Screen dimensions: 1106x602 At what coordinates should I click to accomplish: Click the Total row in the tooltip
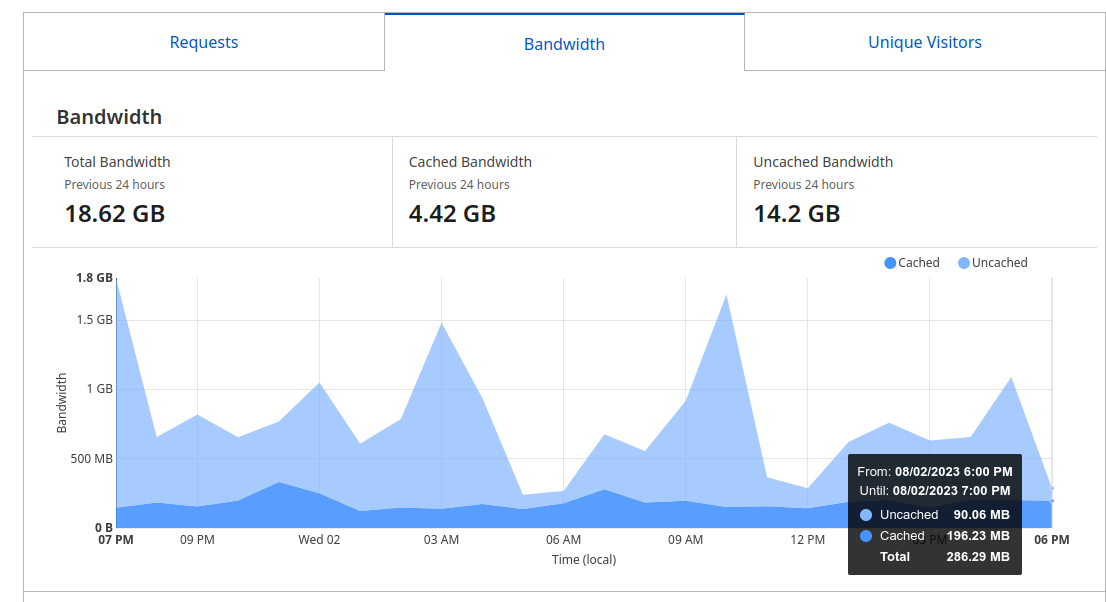pos(895,556)
